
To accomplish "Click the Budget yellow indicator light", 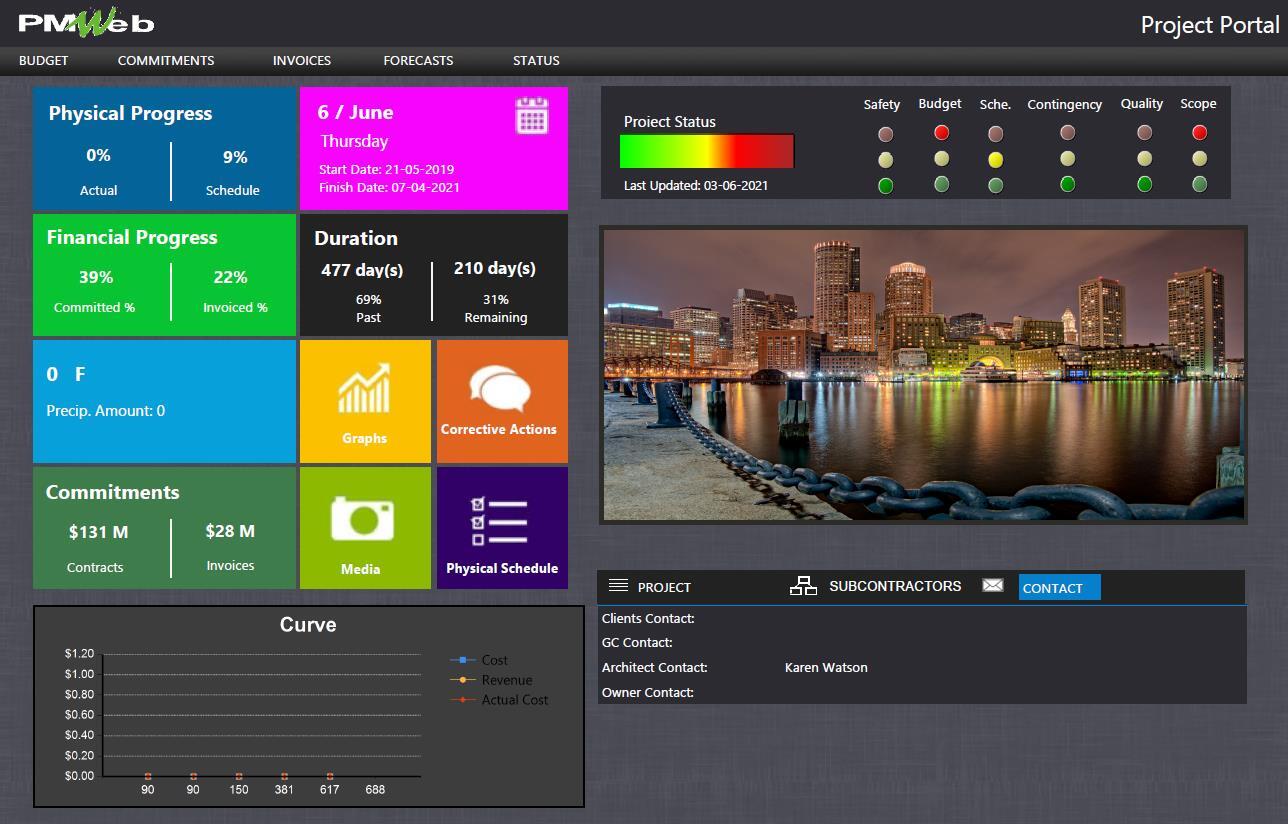I will pos(941,158).
